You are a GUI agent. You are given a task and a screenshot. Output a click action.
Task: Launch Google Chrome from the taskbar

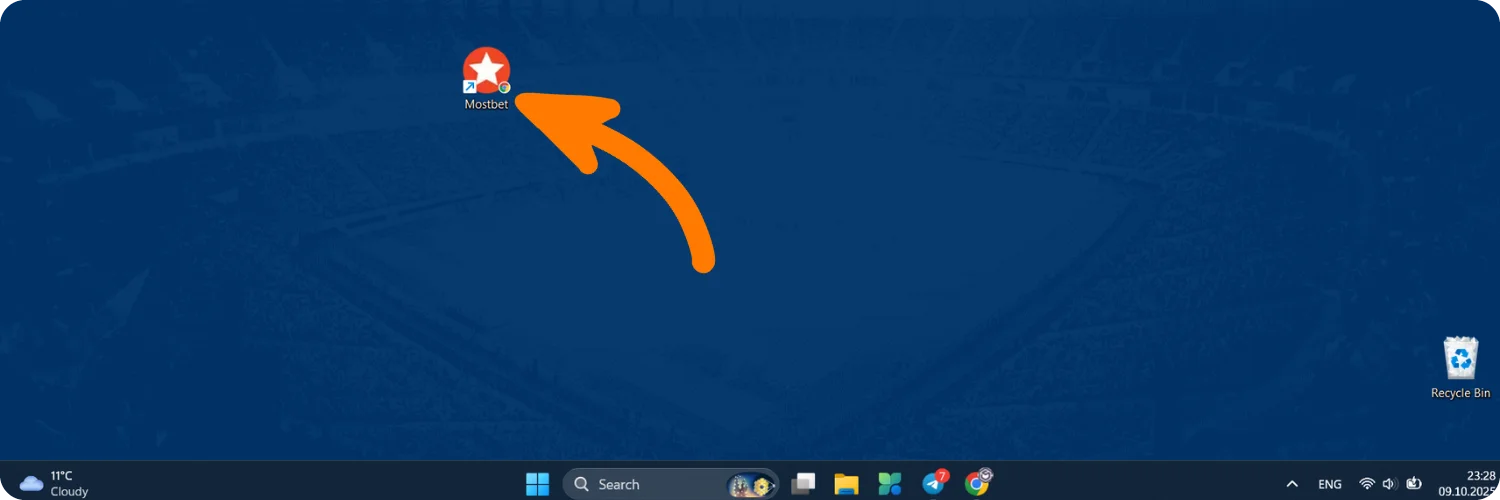point(977,484)
